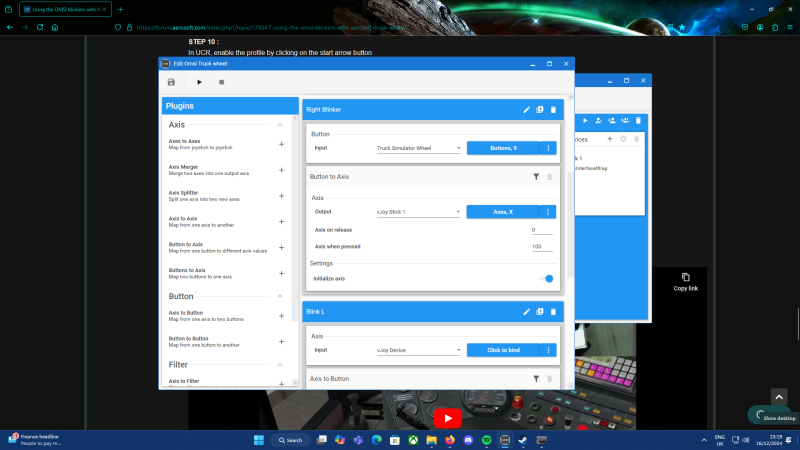Edit the Axis on release value field
Image resolution: width=800 pixels, height=450 pixels.
542,230
